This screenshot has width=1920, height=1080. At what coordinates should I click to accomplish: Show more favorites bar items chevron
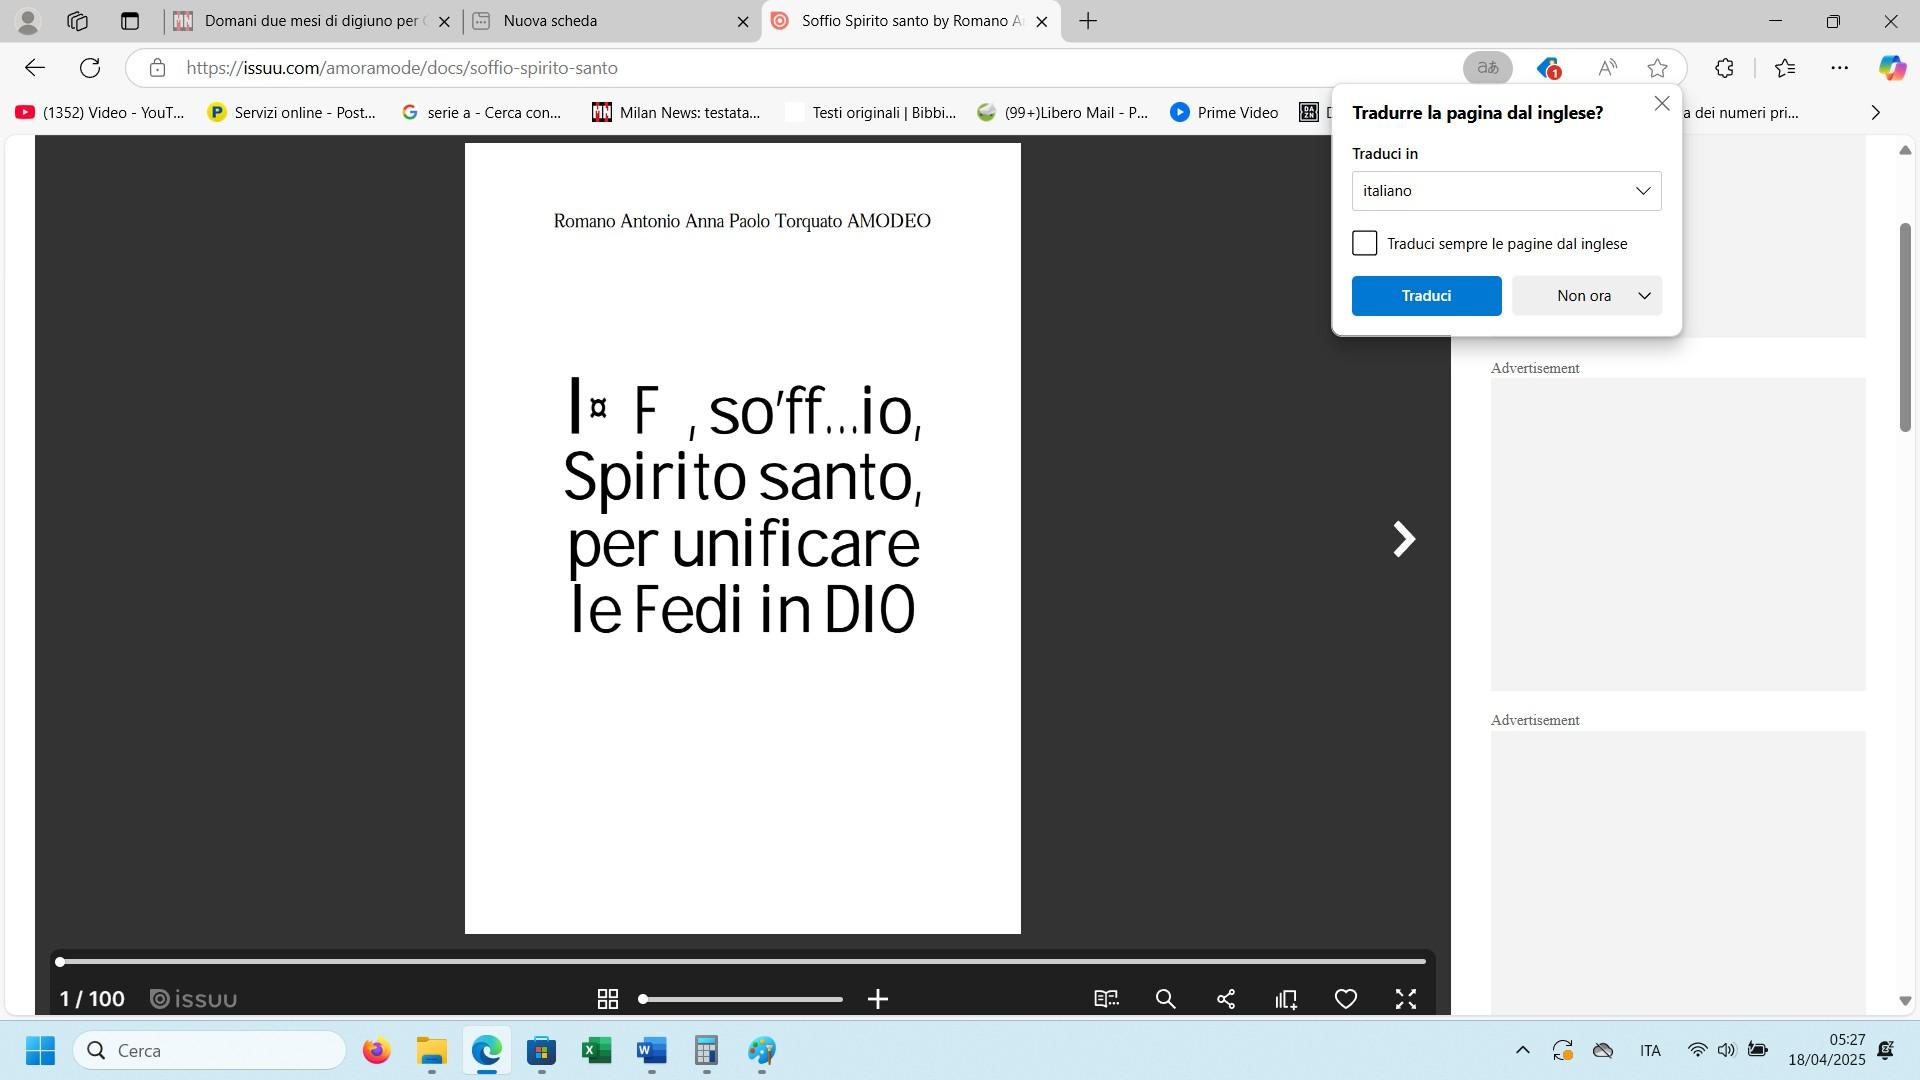1876,113
